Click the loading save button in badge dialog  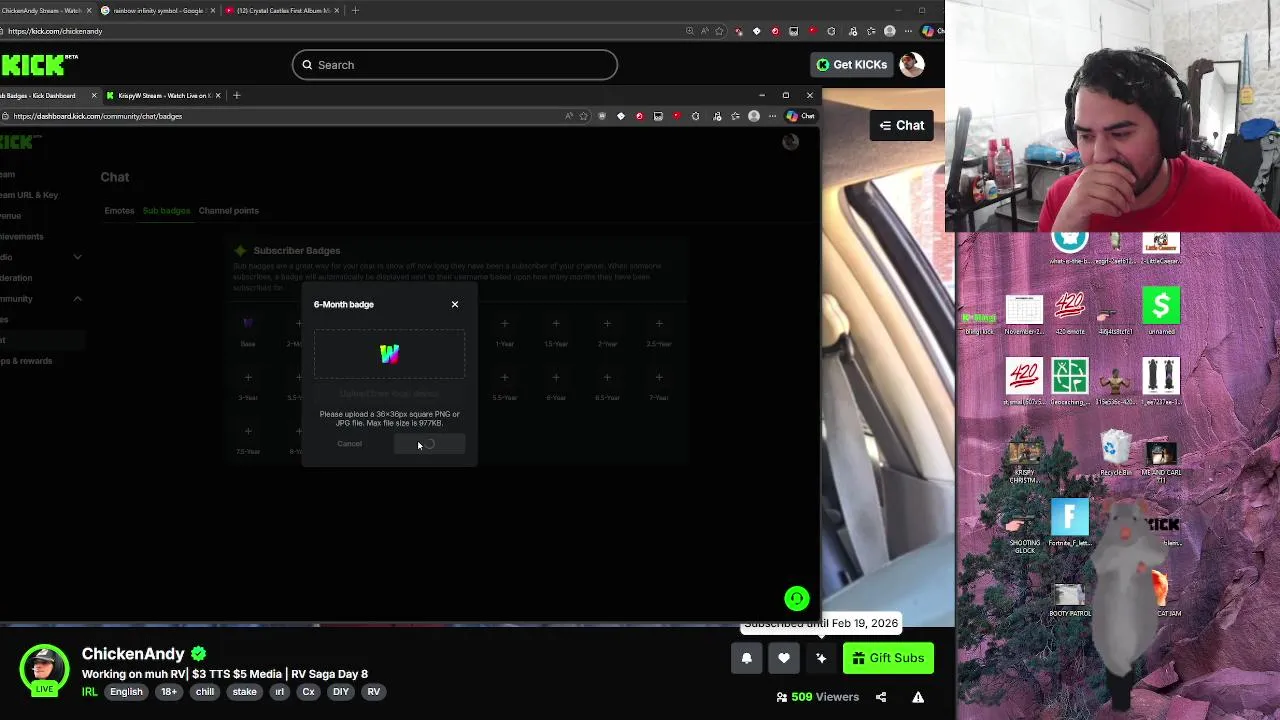pyautogui.click(x=429, y=444)
